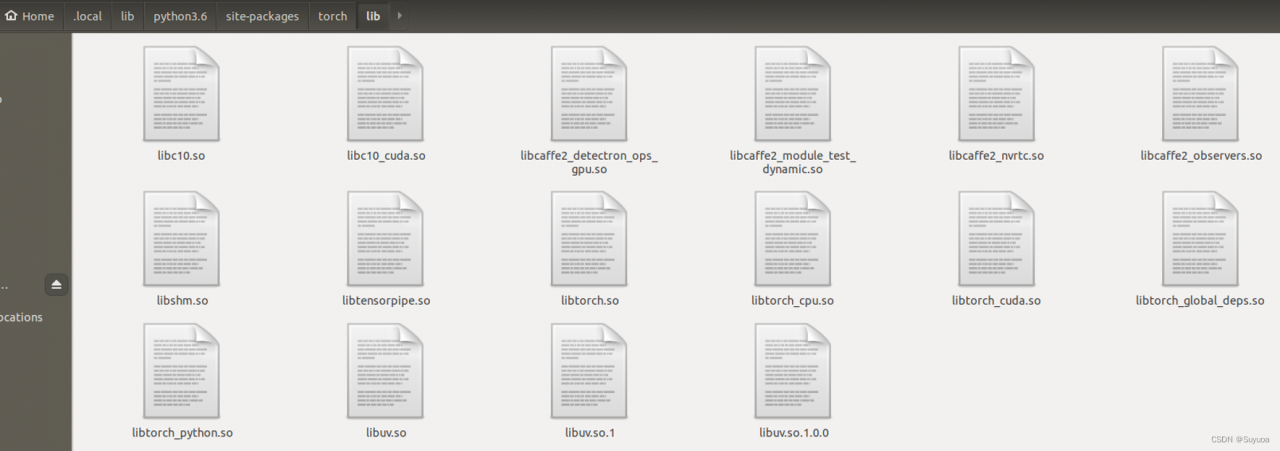
Task: Select the libc10.so file icon
Action: (x=181, y=93)
